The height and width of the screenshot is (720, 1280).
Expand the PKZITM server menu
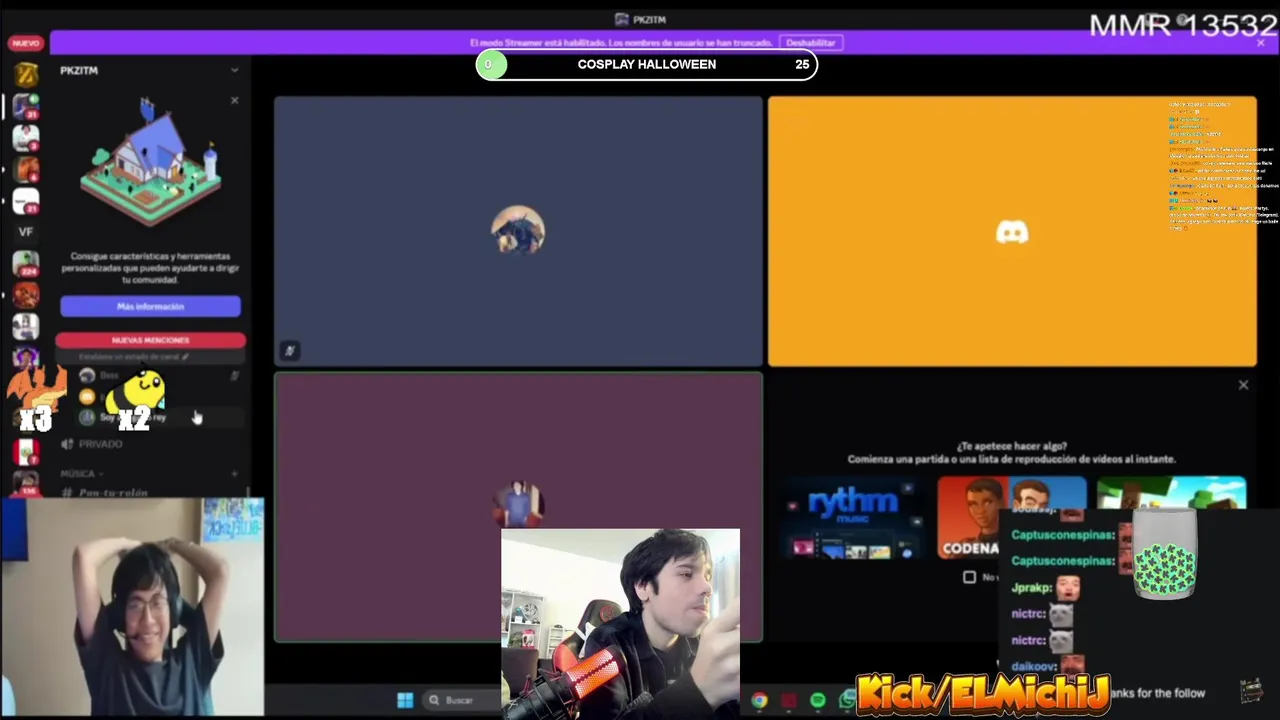tap(234, 70)
